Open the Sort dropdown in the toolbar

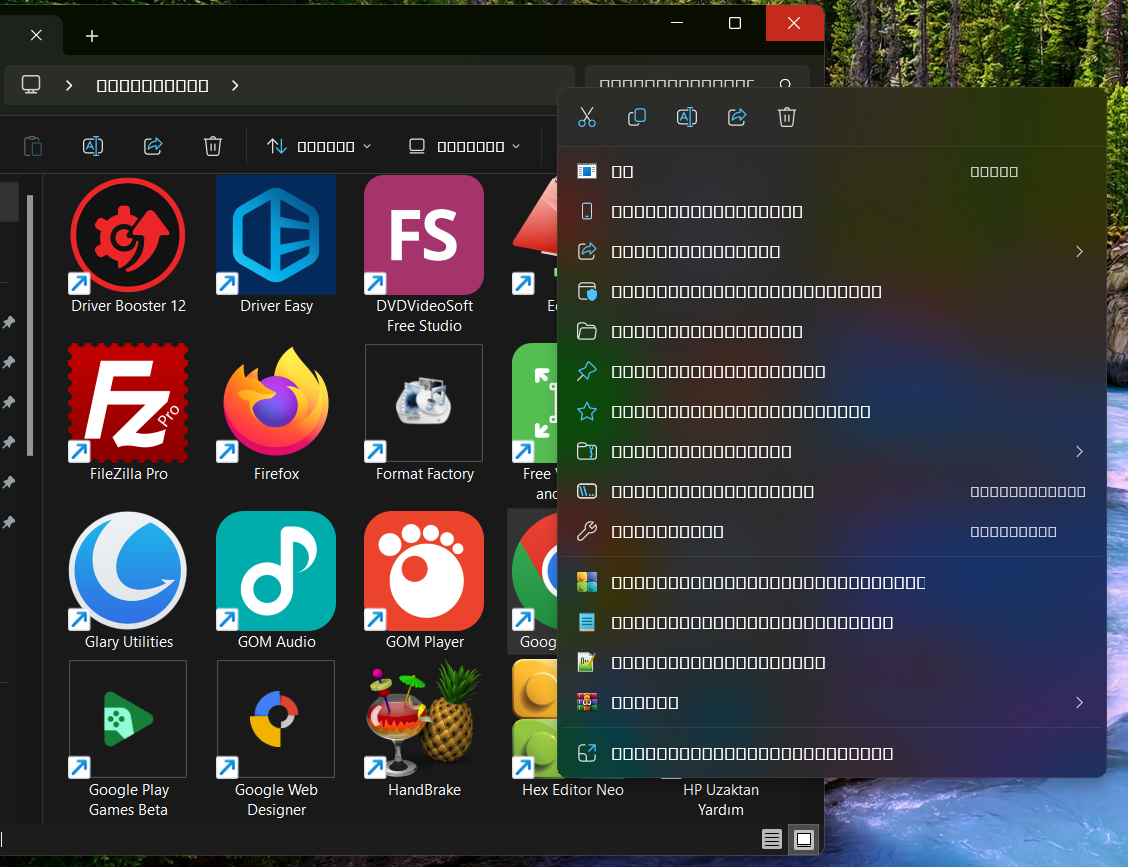click(319, 147)
